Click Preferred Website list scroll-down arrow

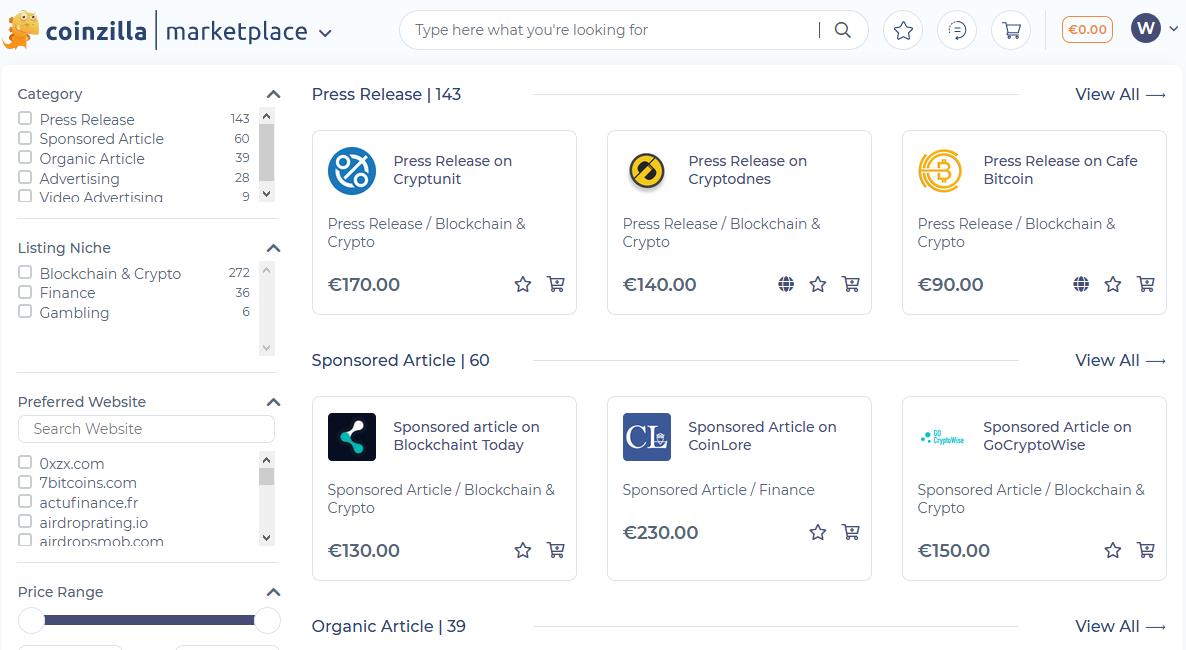(266, 538)
